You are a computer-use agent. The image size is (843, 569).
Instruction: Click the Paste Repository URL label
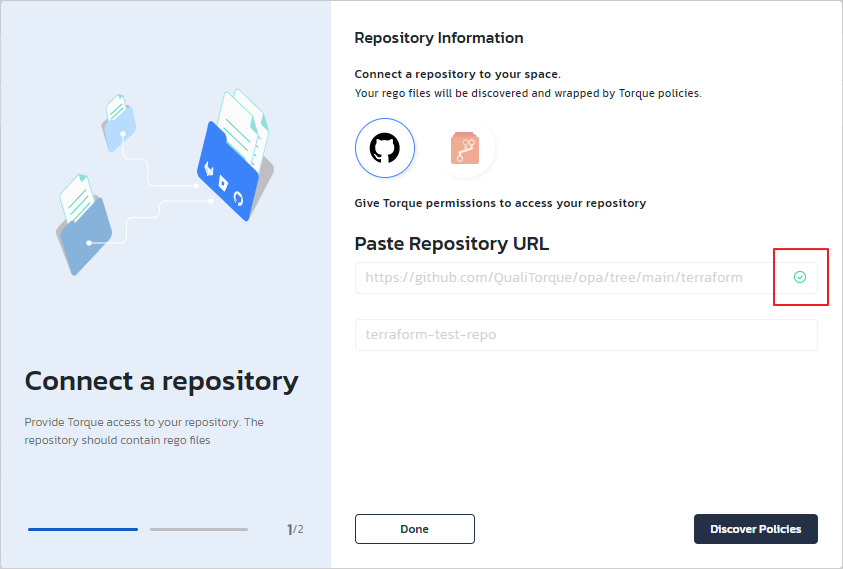click(x=451, y=244)
